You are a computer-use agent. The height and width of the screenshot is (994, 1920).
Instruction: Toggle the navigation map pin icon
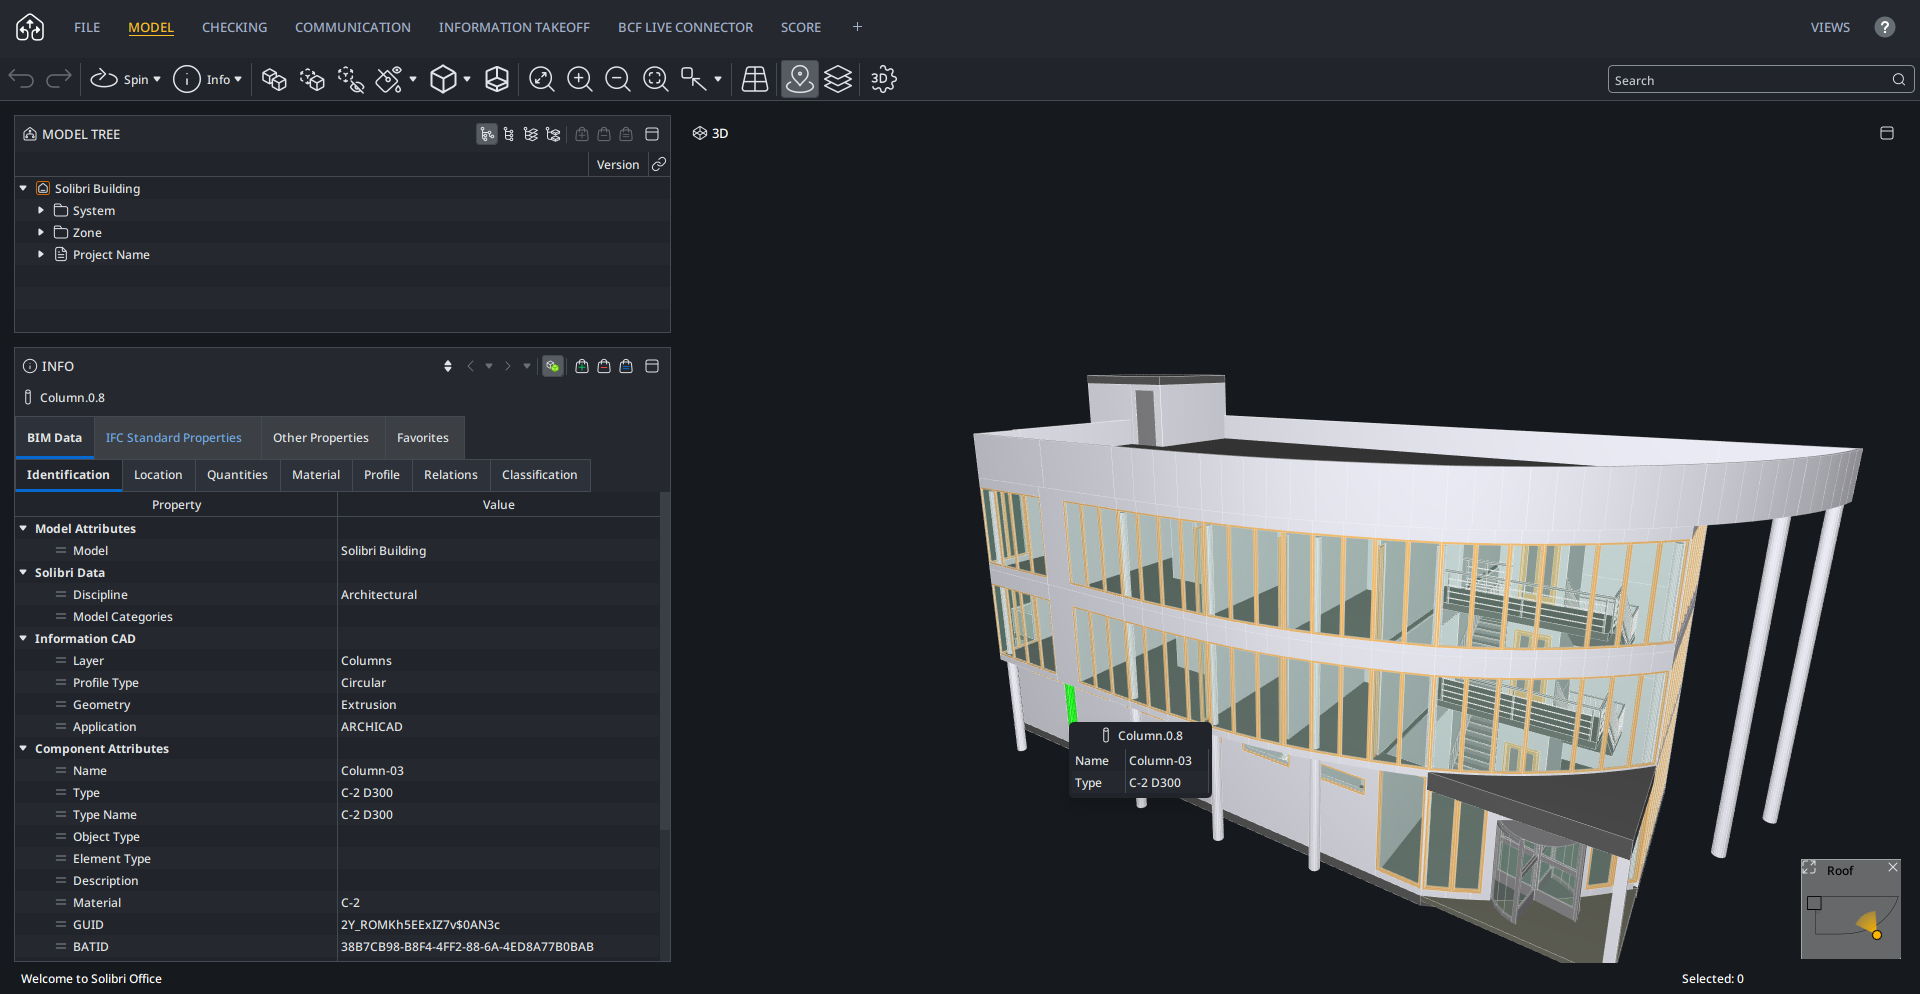click(x=799, y=79)
